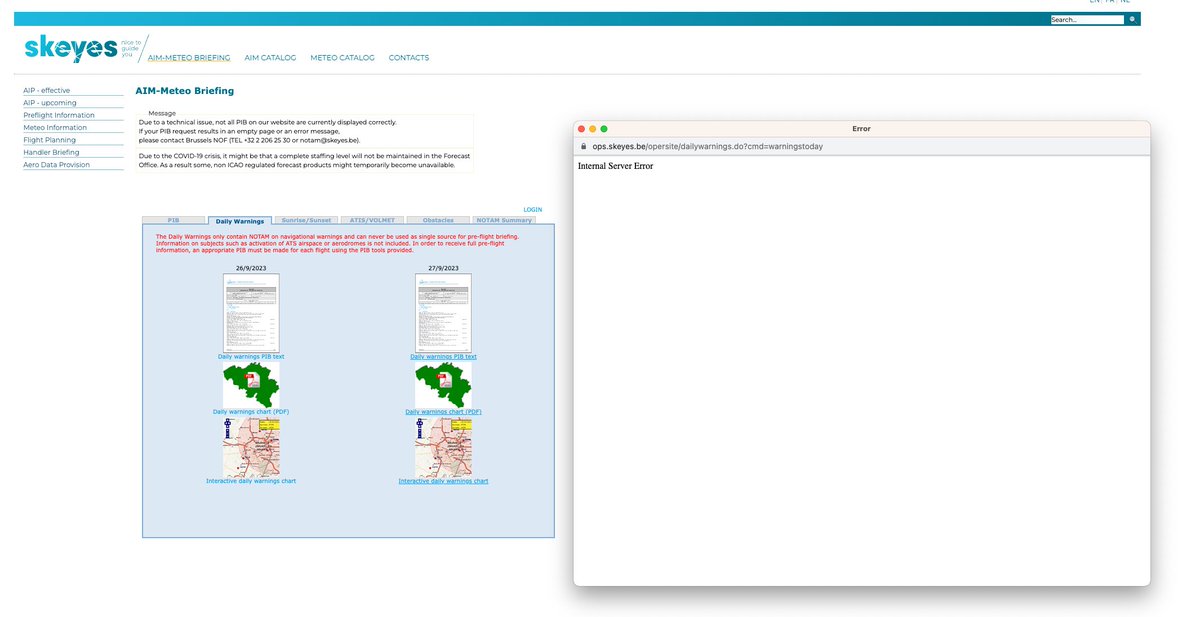This screenshot has width=1200, height=617.
Task: Click 26/9/2023 Daily warnings chart (PDF) link
Action: pos(251,412)
